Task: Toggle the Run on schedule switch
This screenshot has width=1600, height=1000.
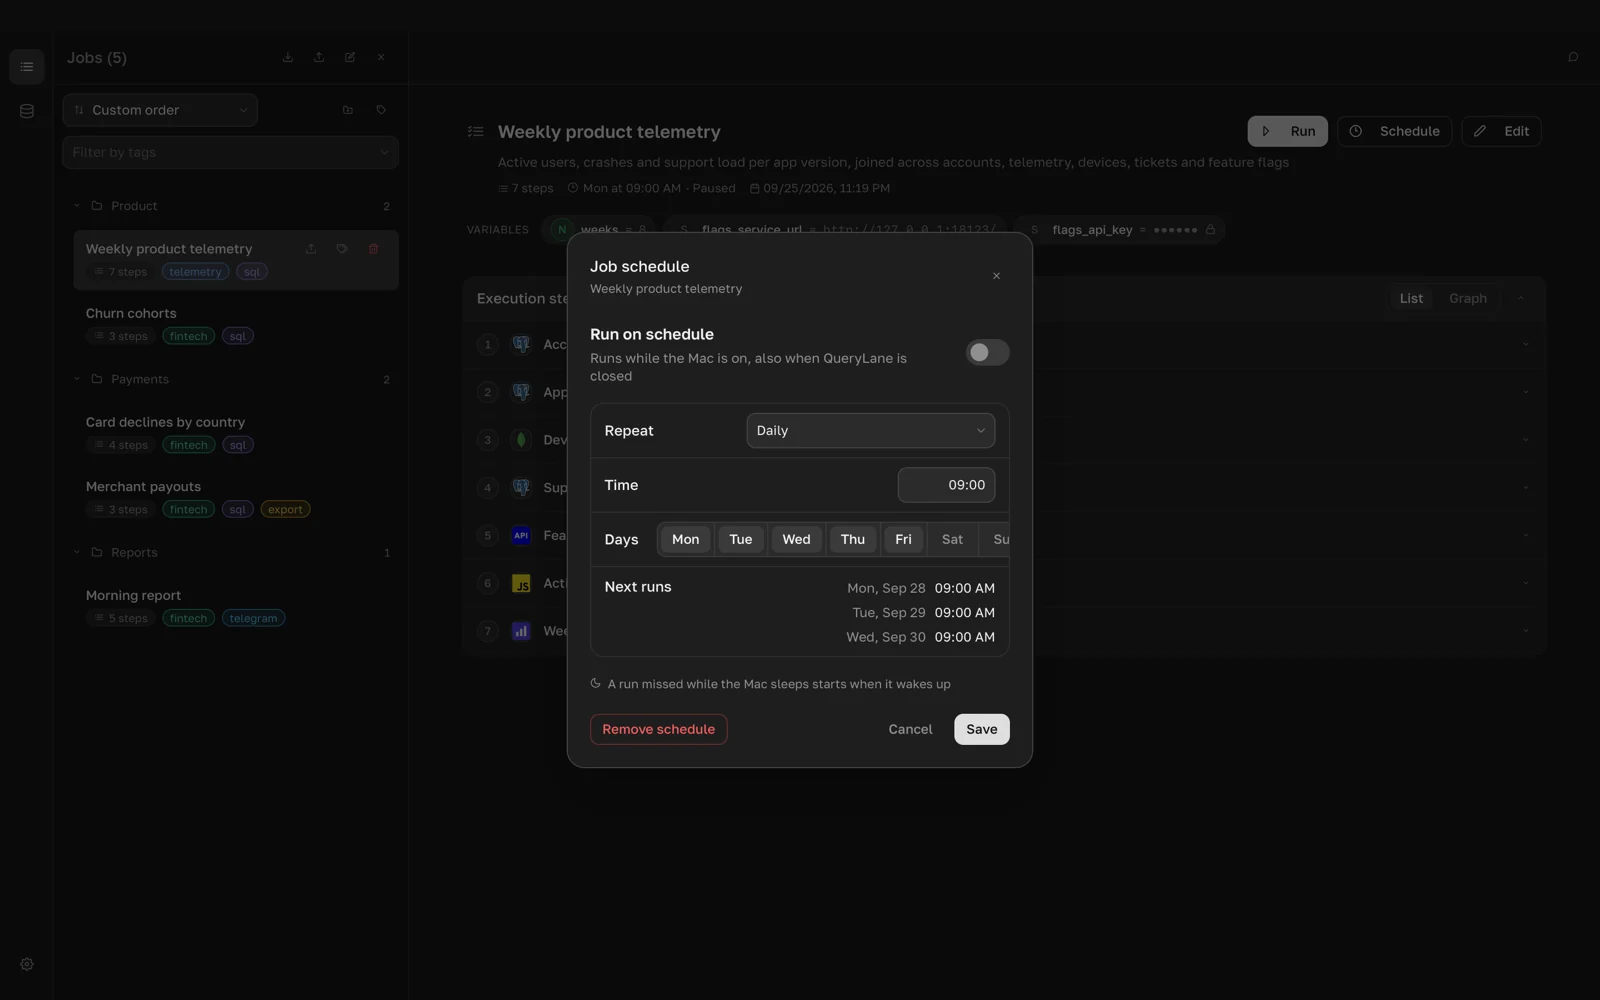Action: click(987, 352)
